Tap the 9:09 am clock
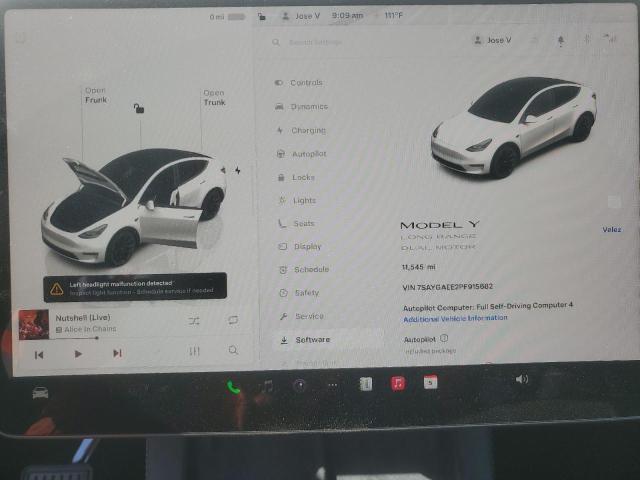The image size is (640, 480). pyautogui.click(x=347, y=16)
